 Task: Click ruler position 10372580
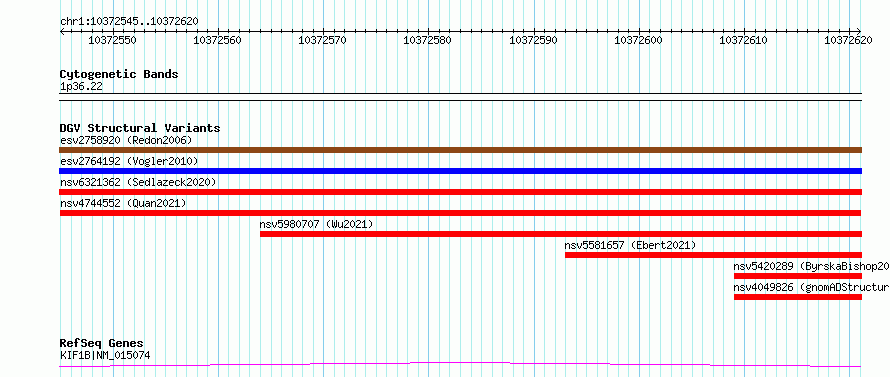click(x=427, y=40)
